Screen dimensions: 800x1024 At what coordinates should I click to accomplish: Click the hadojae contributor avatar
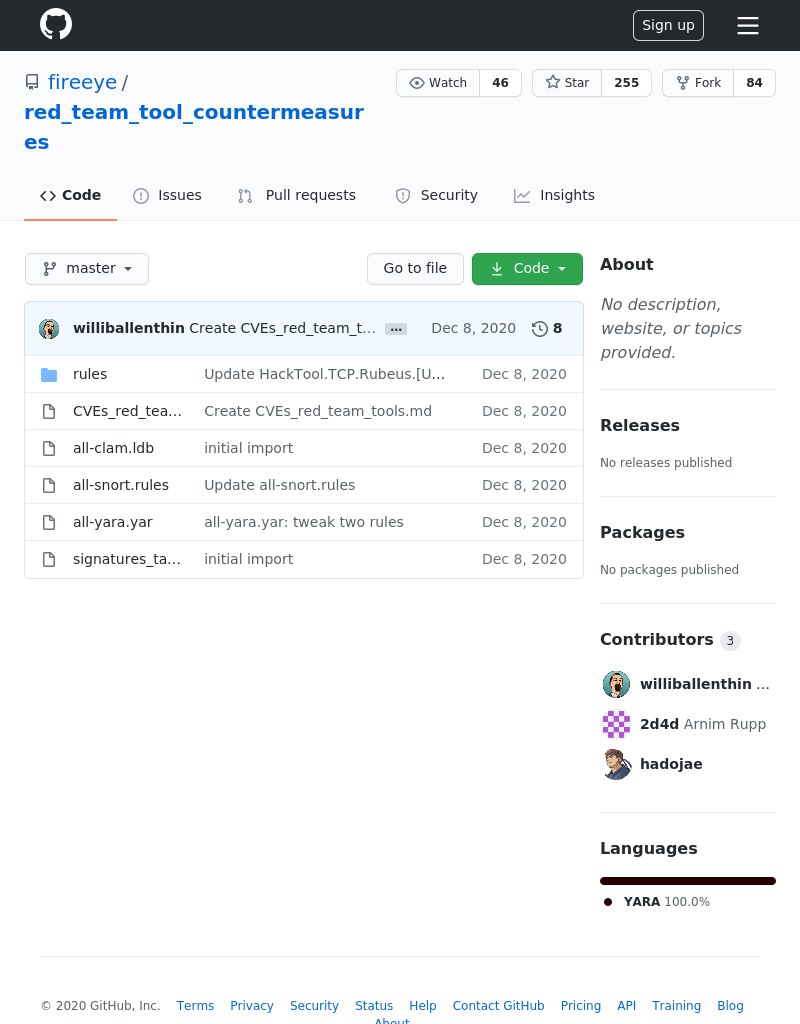coord(616,764)
